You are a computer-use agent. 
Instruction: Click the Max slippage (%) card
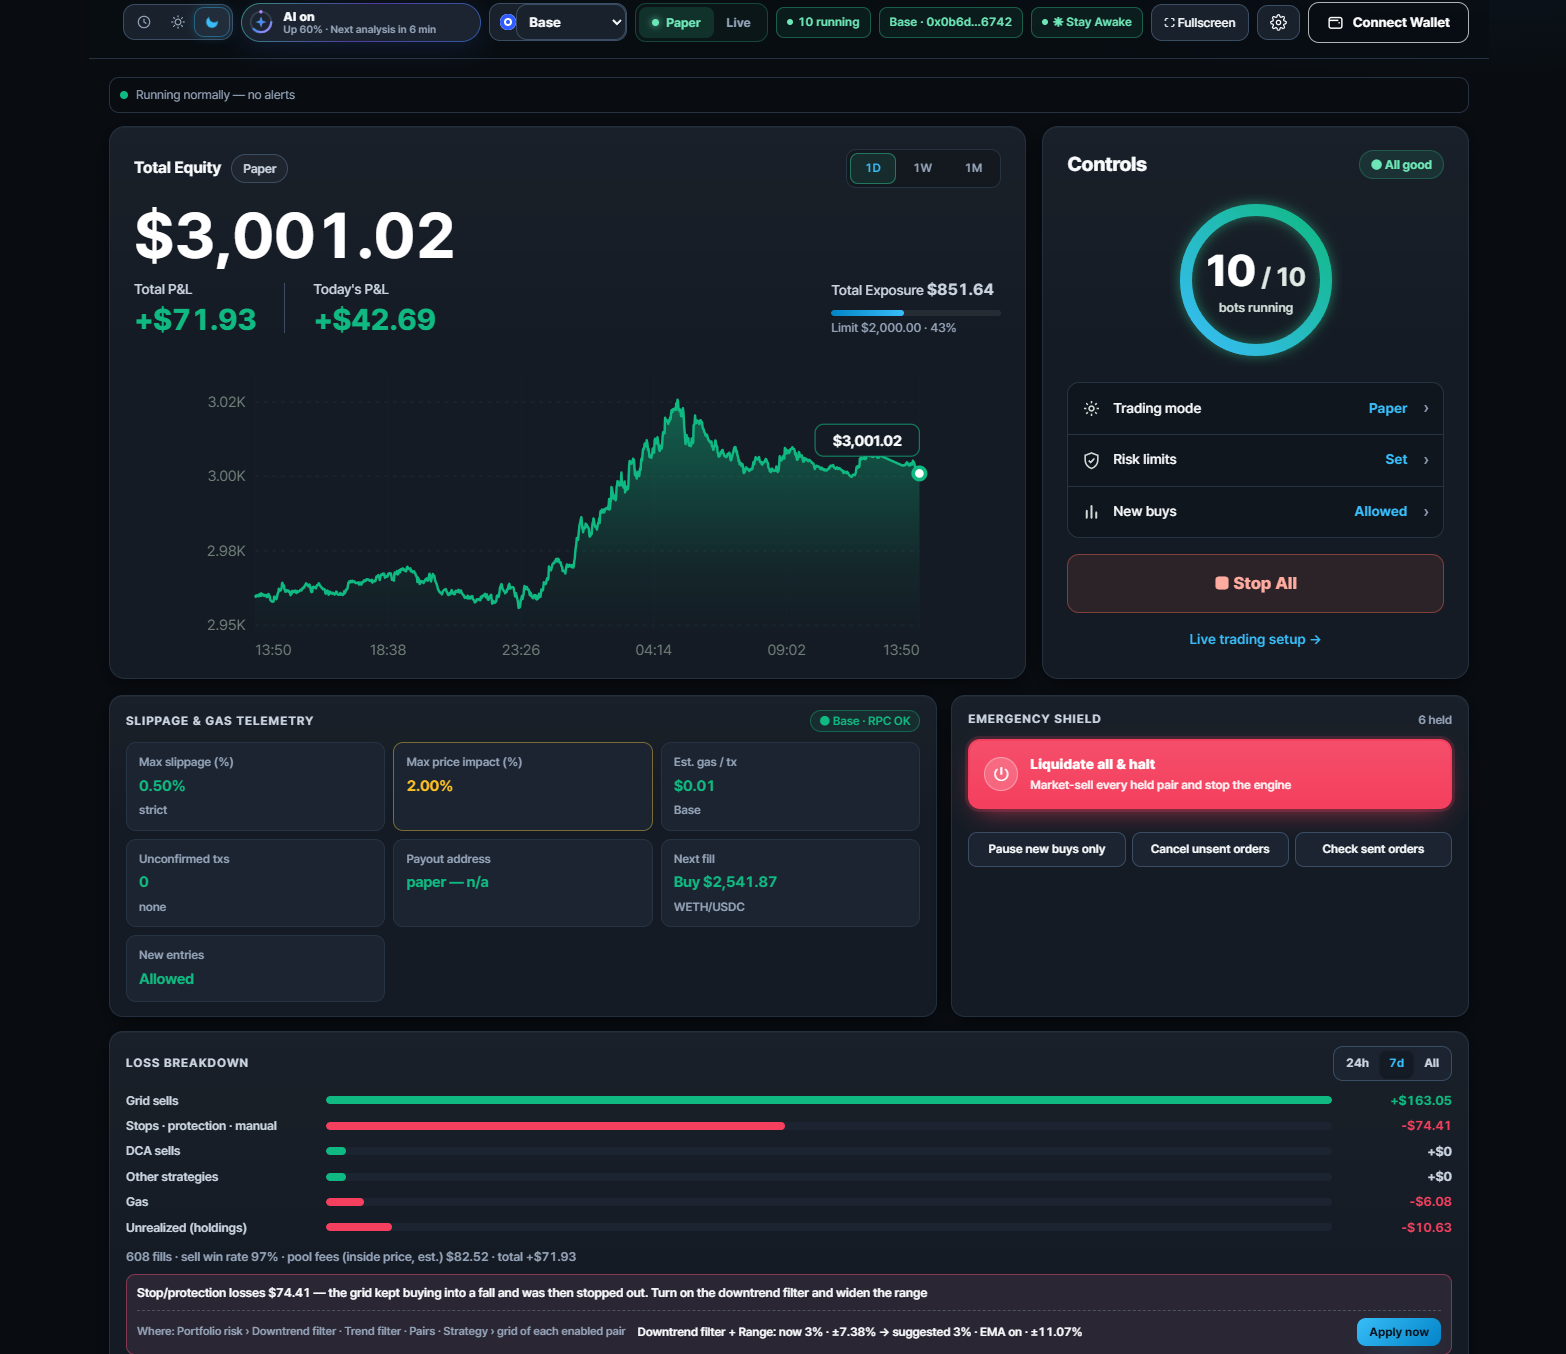pos(255,786)
